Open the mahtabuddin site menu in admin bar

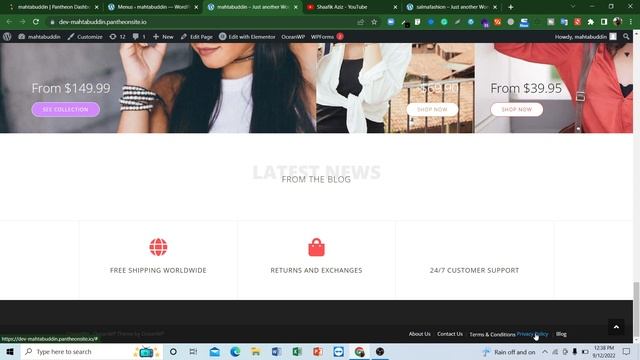39,37
